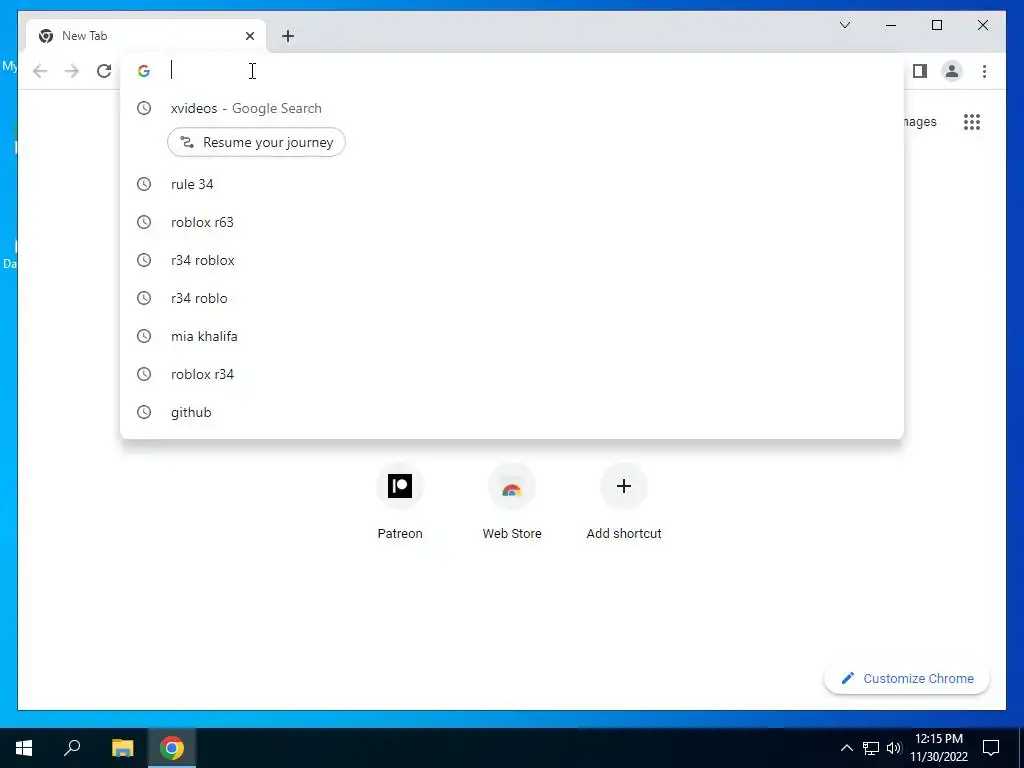The height and width of the screenshot is (768, 1024).
Task: Select the roblox r63 suggestion
Action: pos(512,222)
